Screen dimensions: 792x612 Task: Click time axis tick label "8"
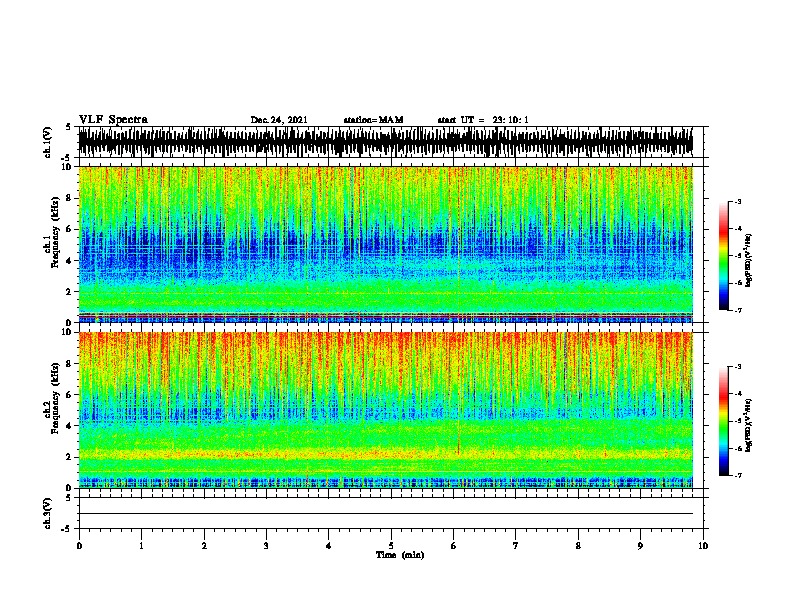(x=578, y=546)
